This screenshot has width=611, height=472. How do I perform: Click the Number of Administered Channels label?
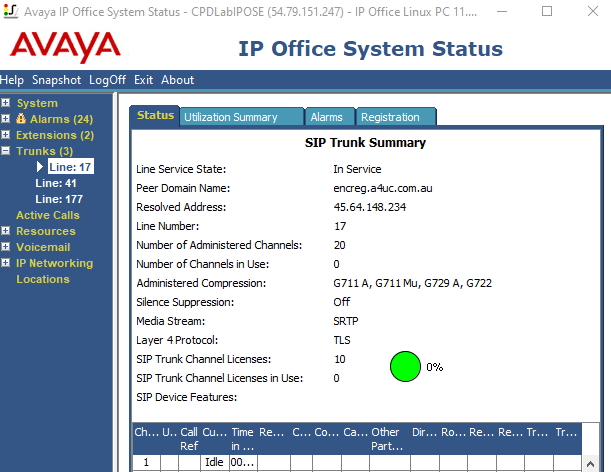pos(219,245)
